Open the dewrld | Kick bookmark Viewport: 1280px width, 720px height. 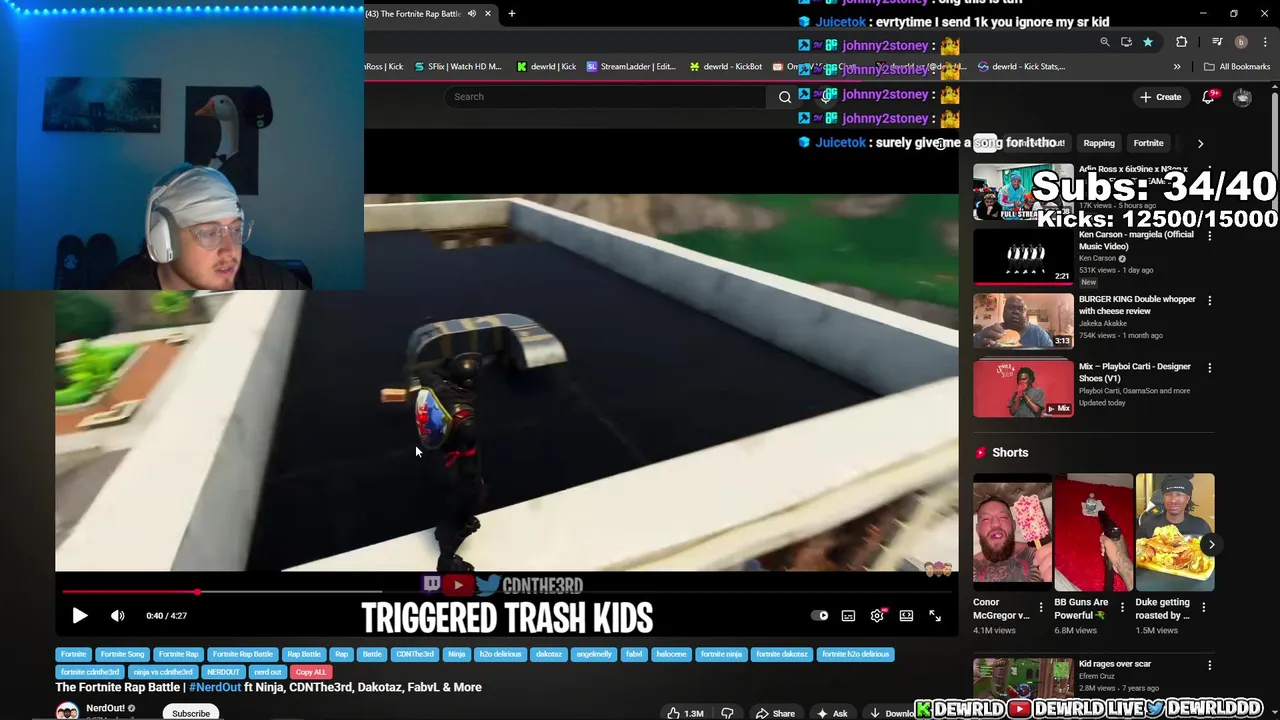[x=546, y=67]
